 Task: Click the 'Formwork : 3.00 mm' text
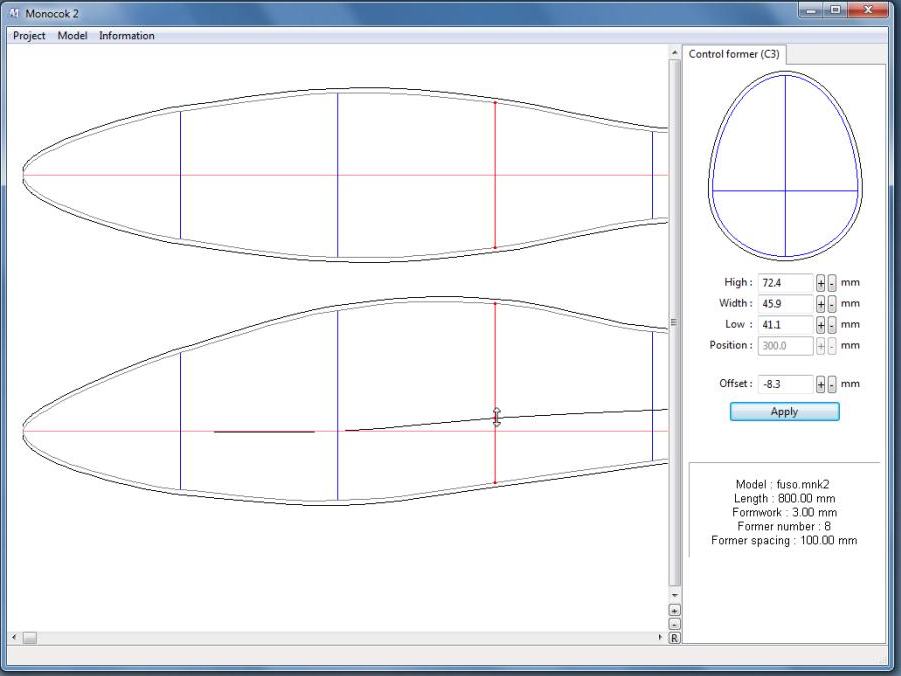[784, 512]
